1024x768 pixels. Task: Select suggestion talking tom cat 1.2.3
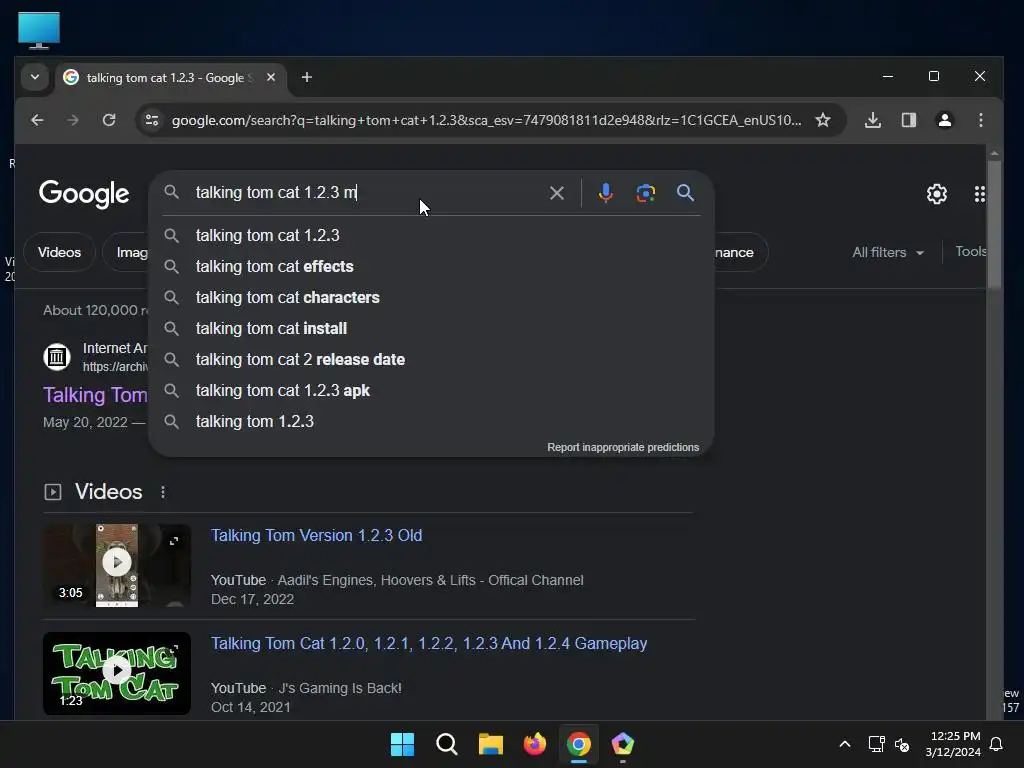click(x=431, y=235)
